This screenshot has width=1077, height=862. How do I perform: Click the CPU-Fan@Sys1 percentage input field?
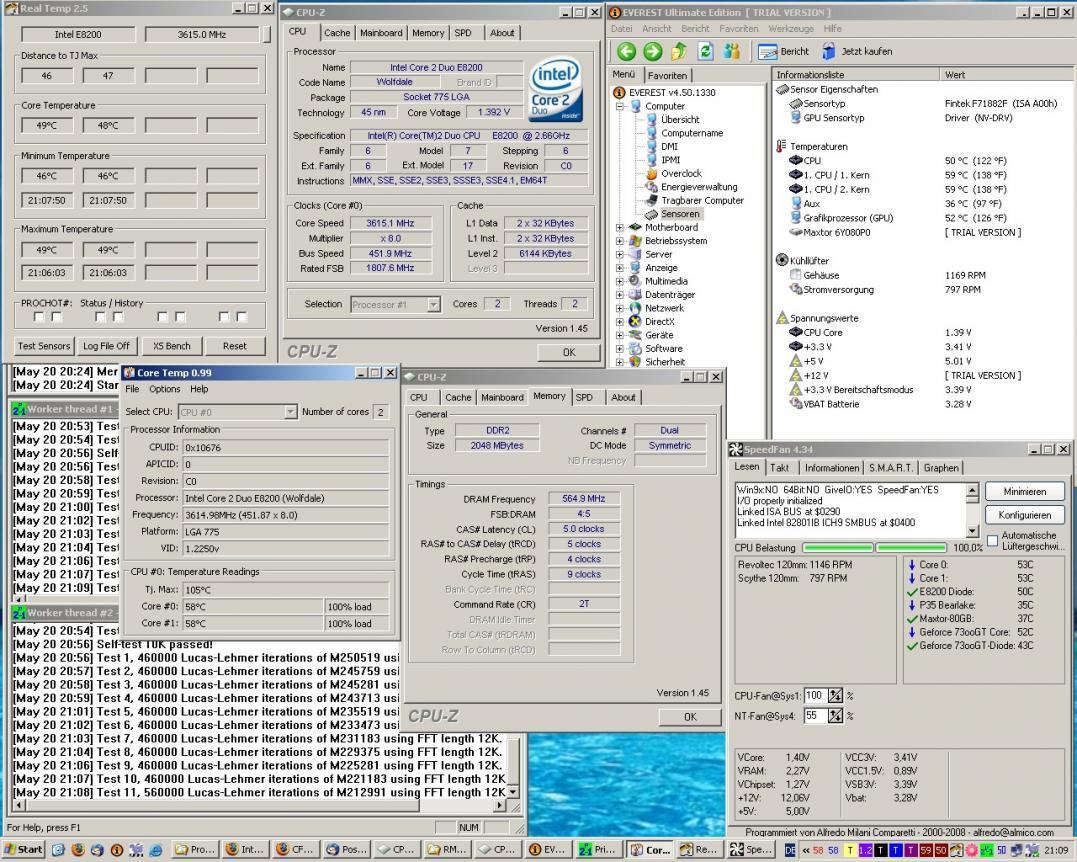pos(814,695)
